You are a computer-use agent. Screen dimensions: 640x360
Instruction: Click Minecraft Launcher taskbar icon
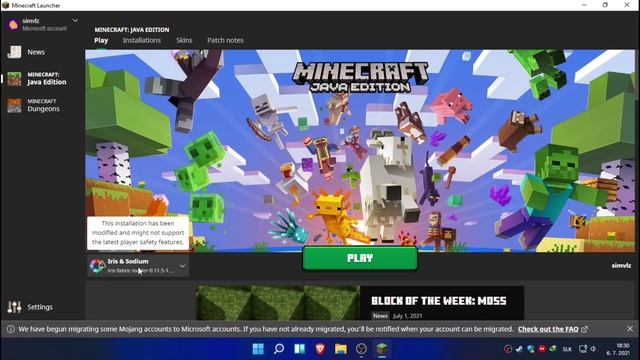click(382, 349)
